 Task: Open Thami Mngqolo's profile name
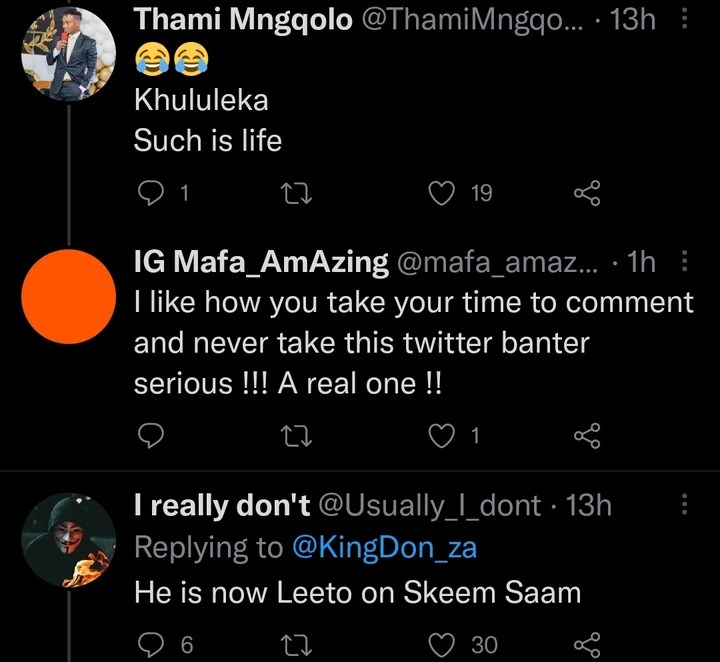click(x=242, y=19)
